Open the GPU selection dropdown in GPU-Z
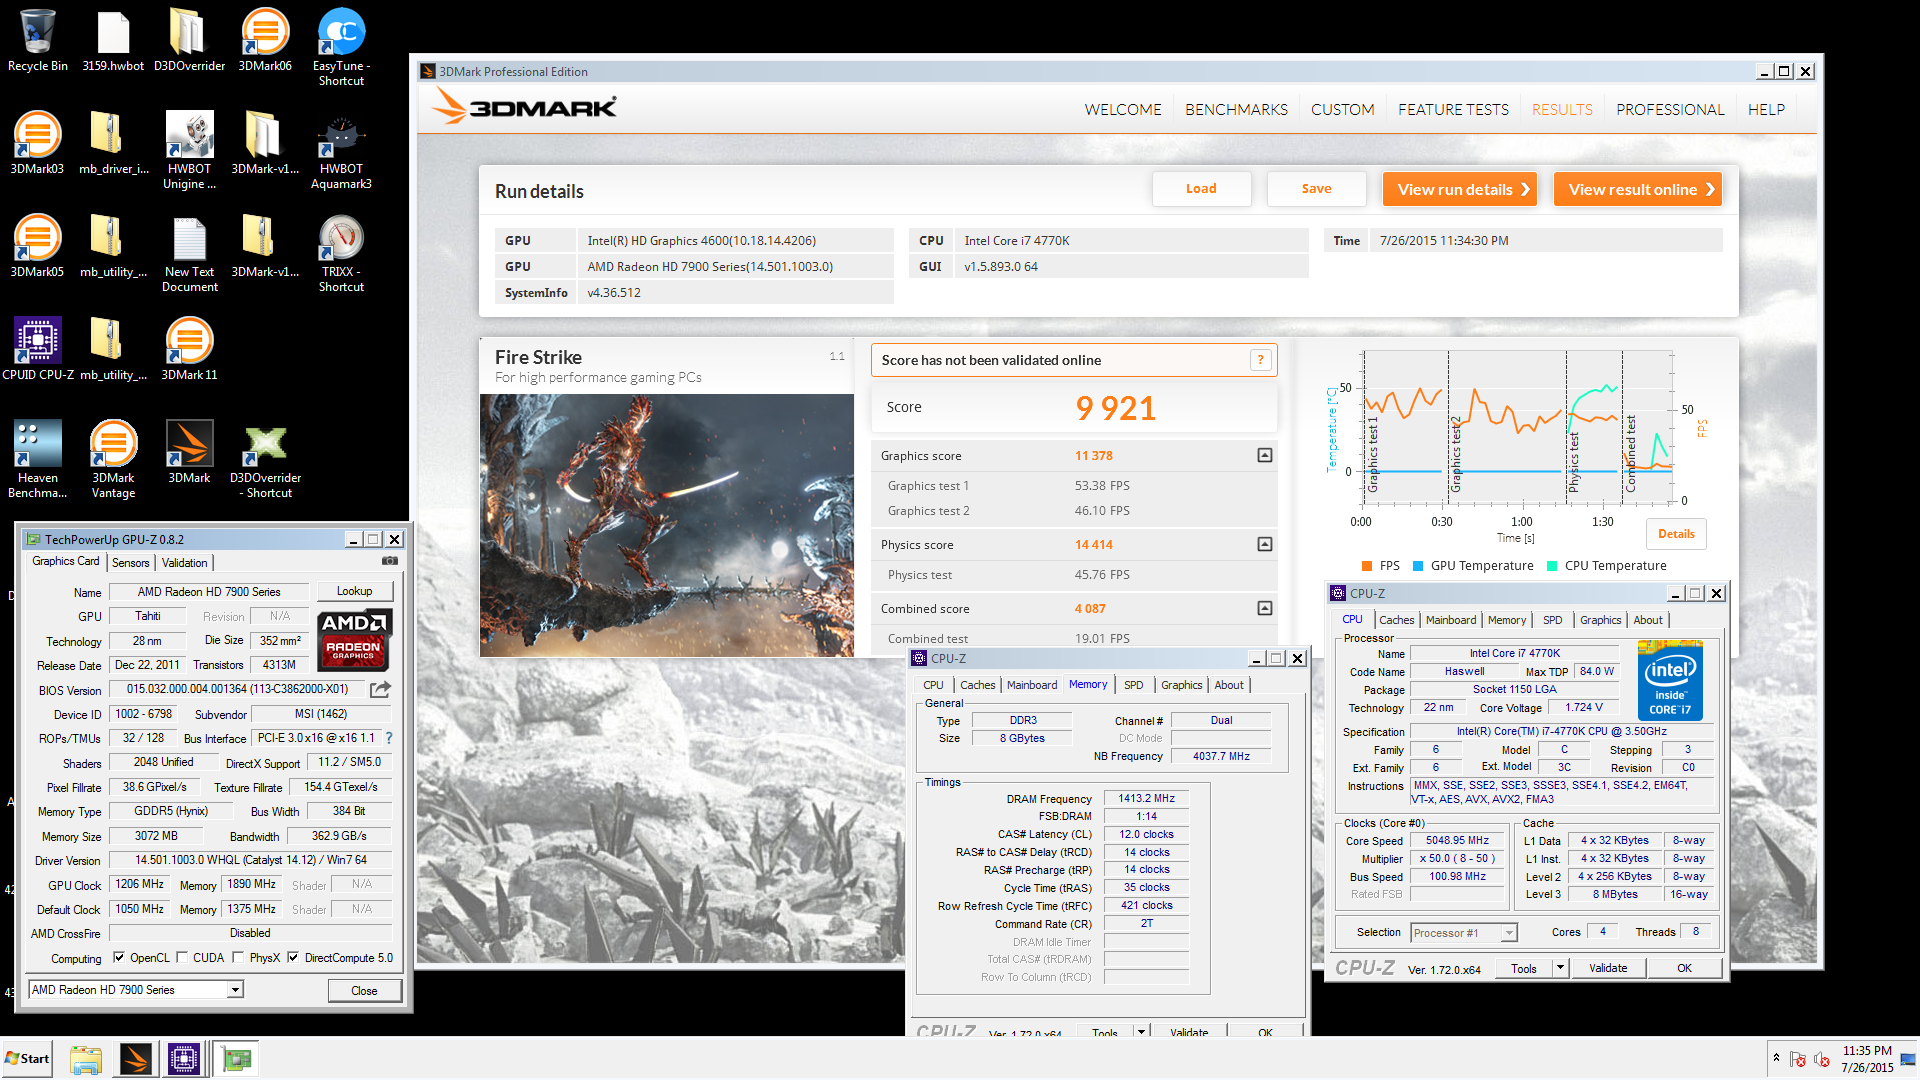 (x=235, y=990)
